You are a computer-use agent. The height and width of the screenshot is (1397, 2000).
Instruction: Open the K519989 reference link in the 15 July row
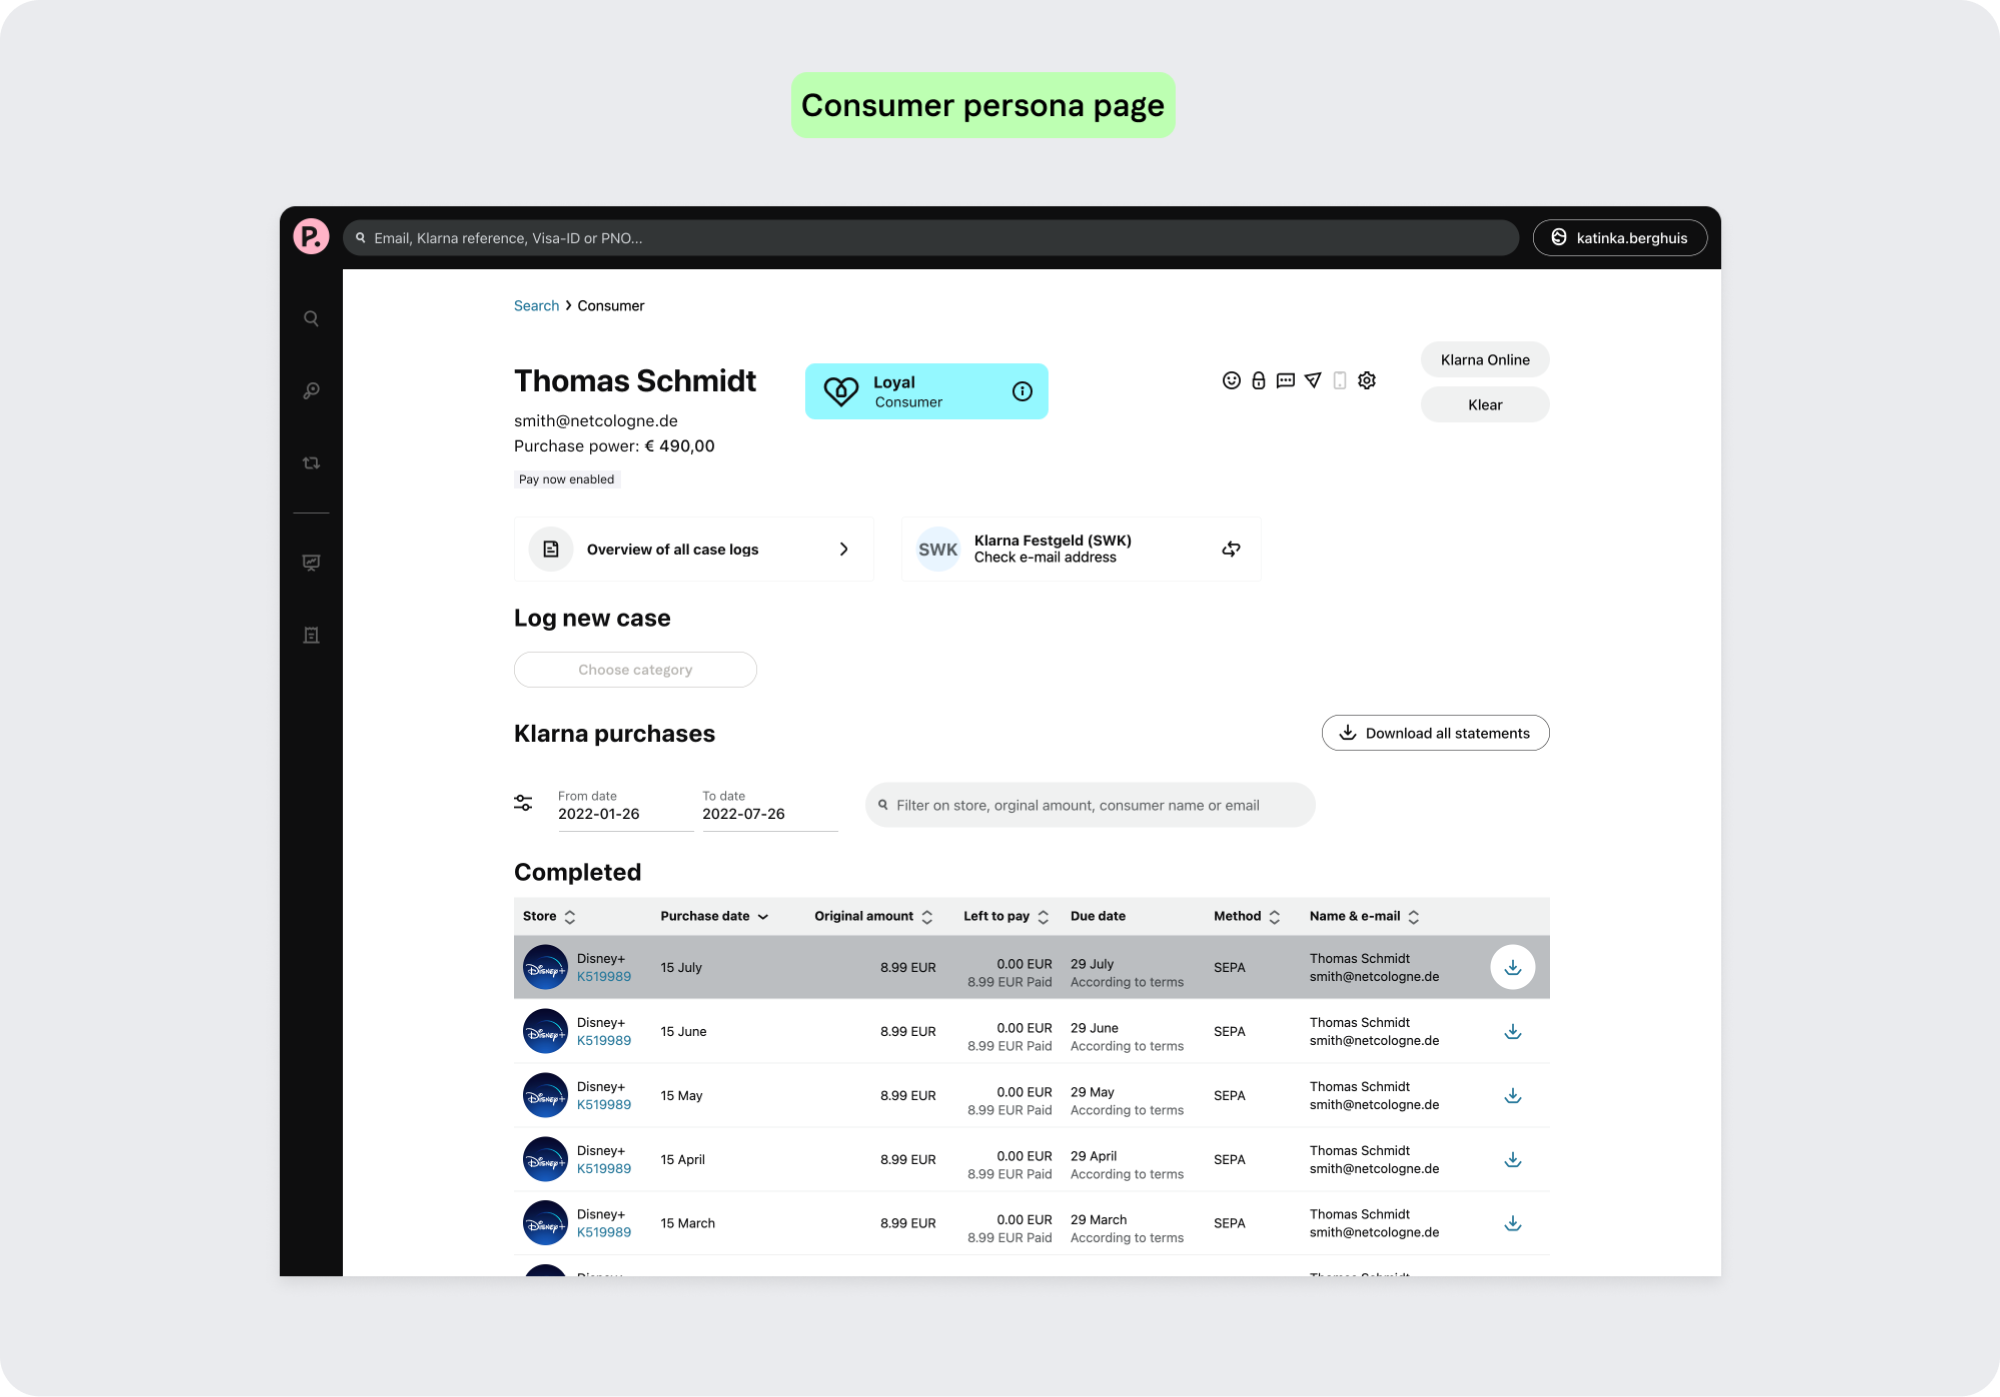click(x=604, y=977)
